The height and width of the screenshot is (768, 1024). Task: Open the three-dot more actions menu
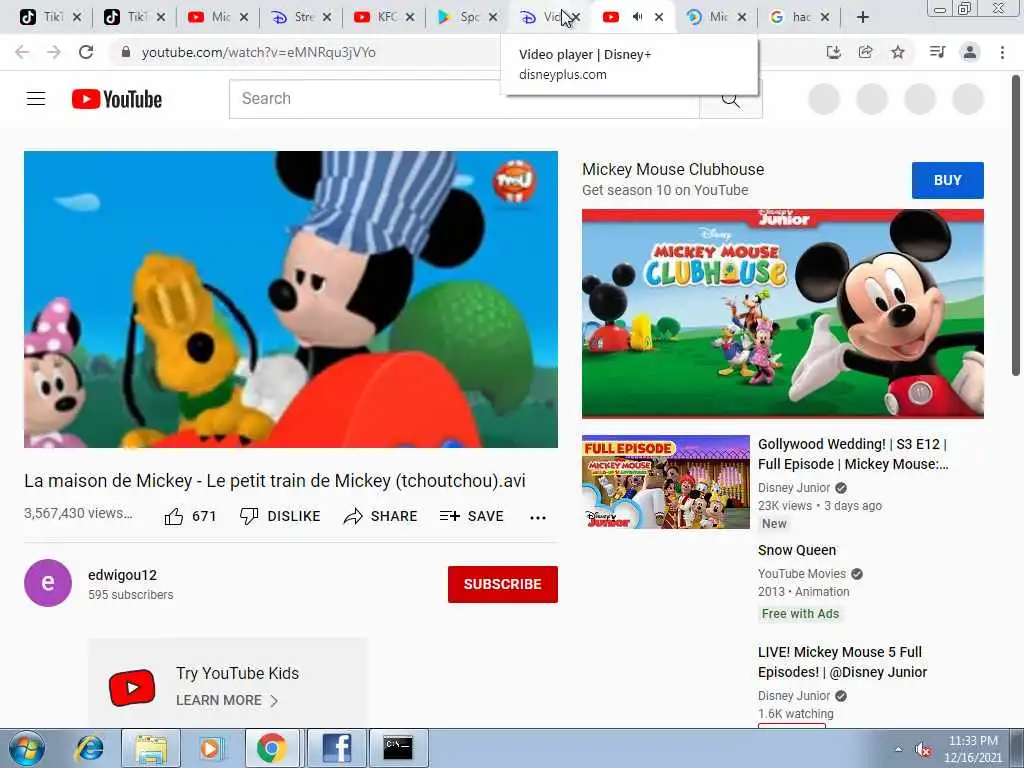(538, 518)
